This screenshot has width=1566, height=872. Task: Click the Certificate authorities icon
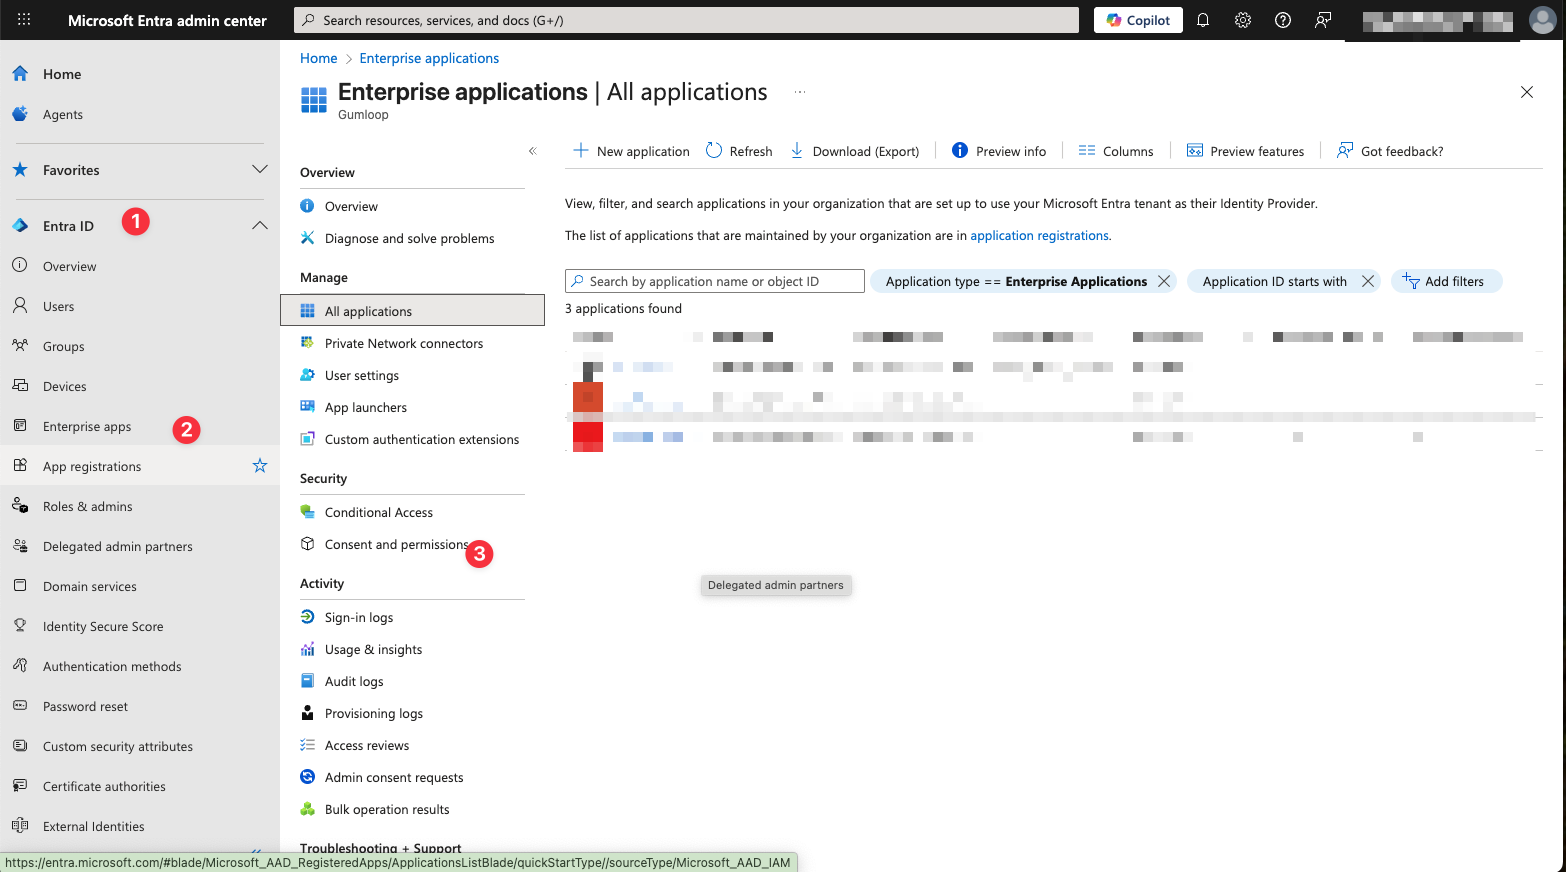pyautogui.click(x=20, y=786)
